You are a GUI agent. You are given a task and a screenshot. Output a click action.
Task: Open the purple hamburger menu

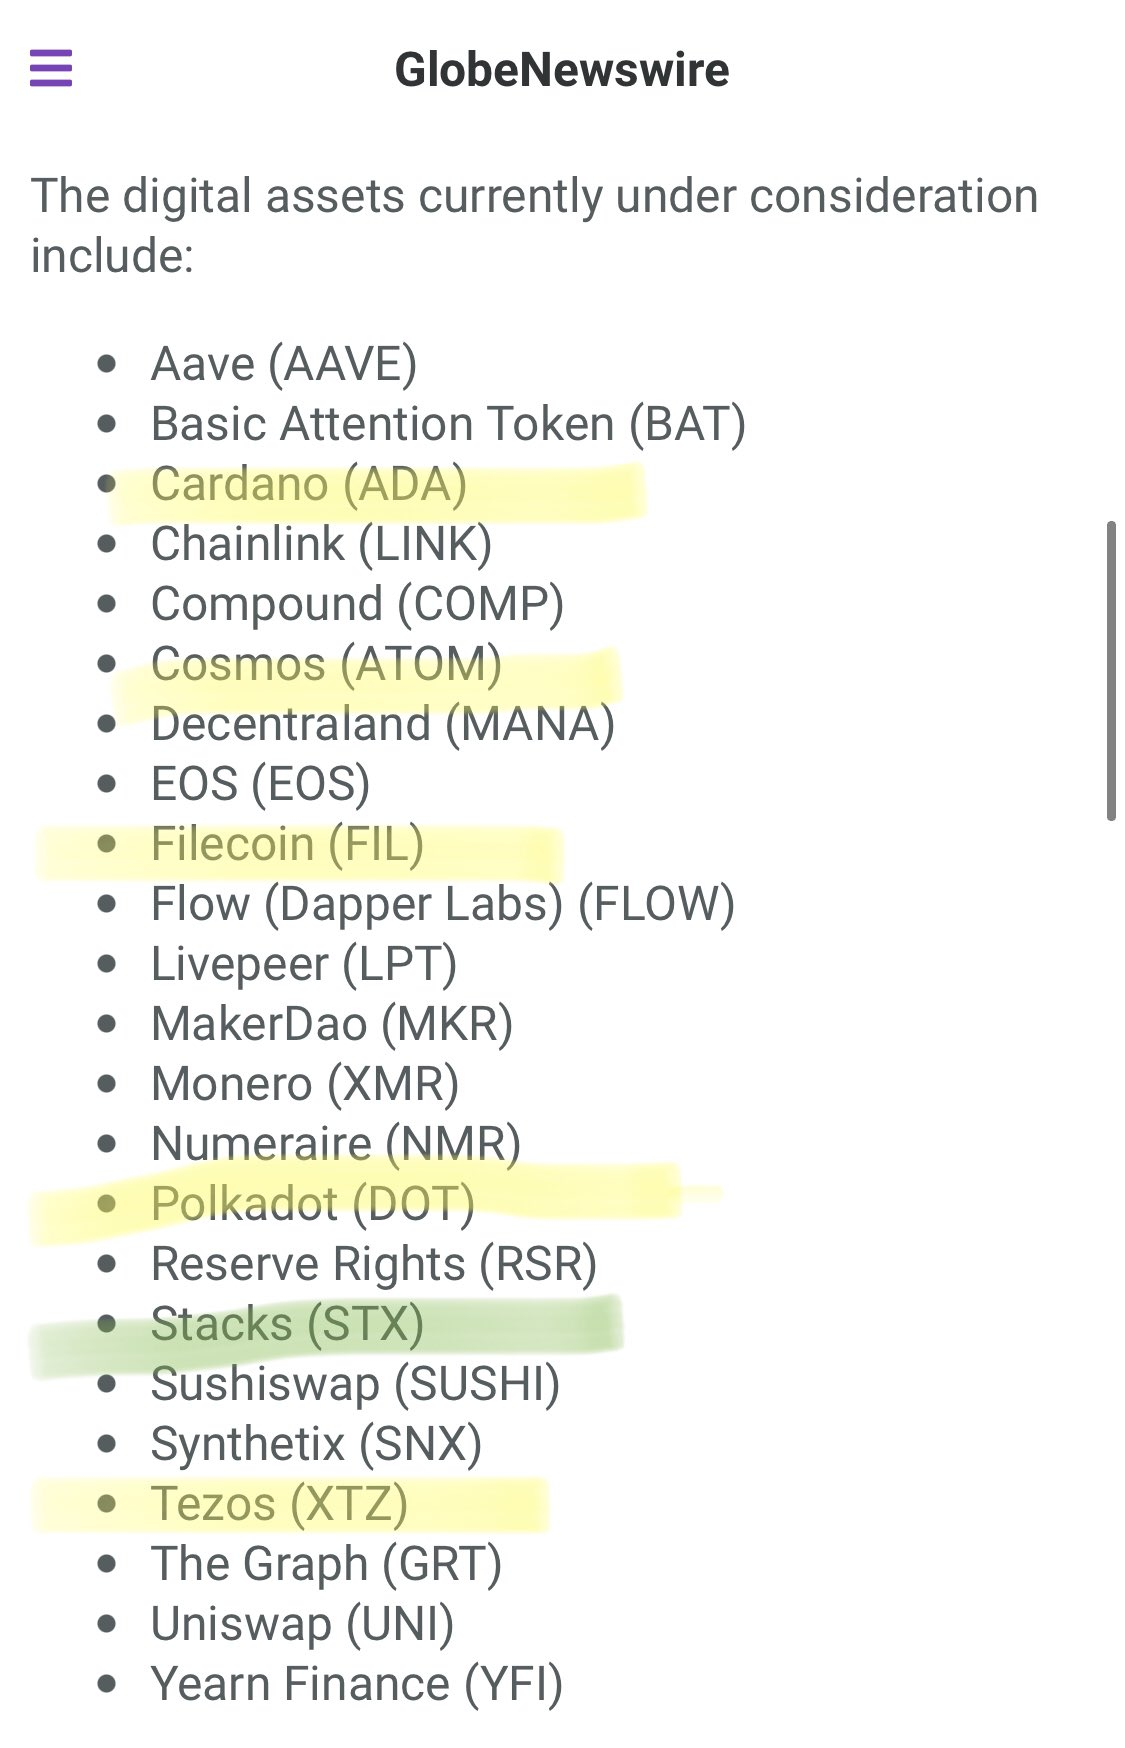pyautogui.click(x=51, y=69)
